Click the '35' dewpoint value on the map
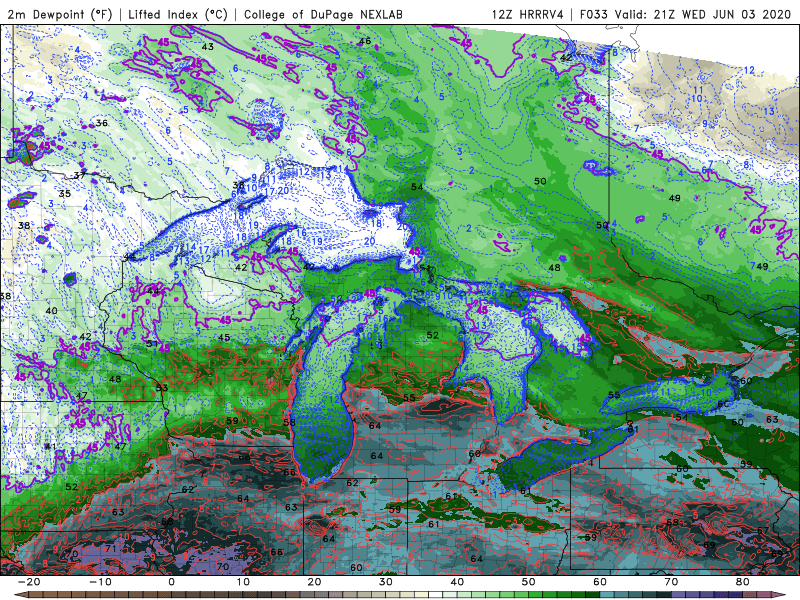Image resolution: width=800 pixels, height=600 pixels. tap(64, 194)
